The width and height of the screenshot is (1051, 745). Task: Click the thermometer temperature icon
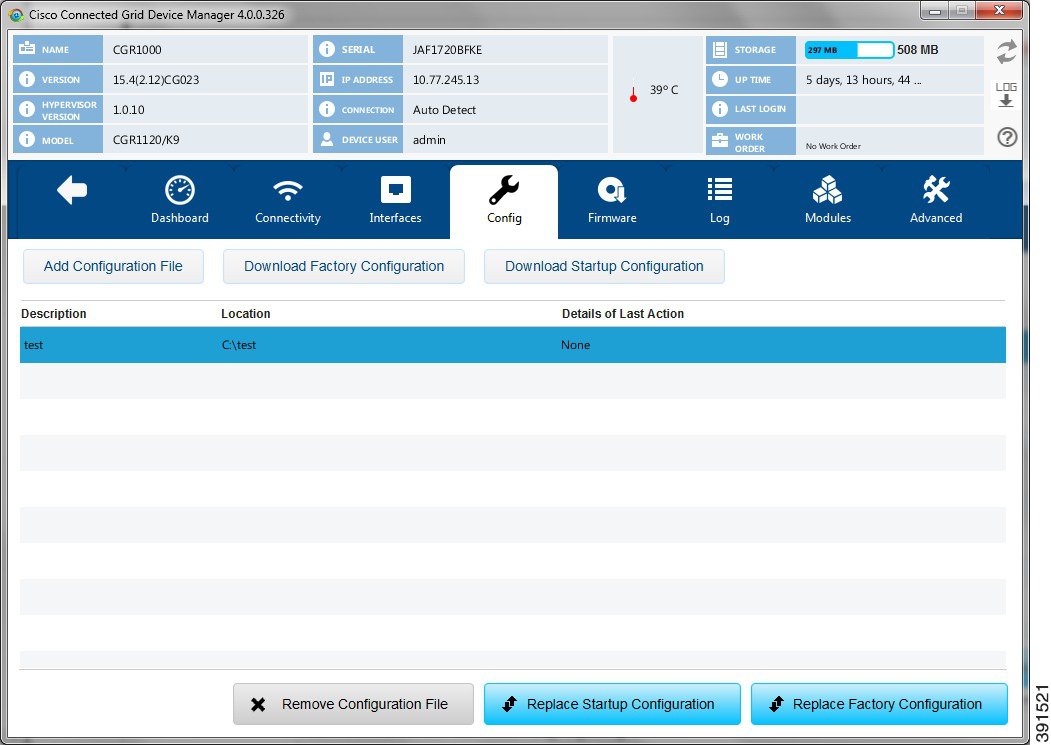click(633, 92)
